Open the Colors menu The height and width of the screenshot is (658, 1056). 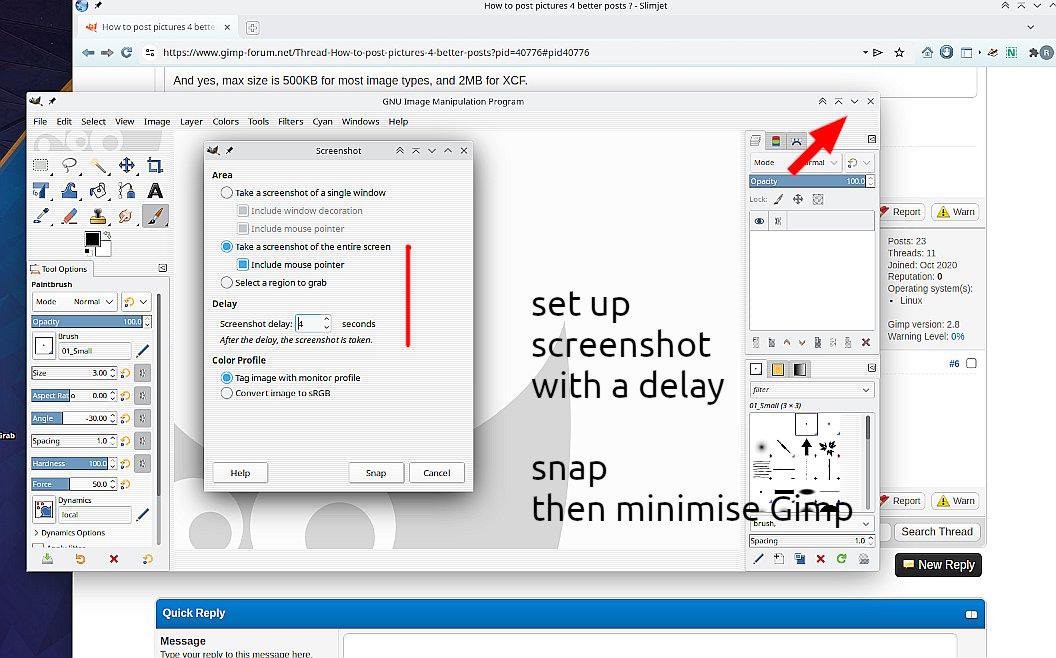[x=226, y=122]
